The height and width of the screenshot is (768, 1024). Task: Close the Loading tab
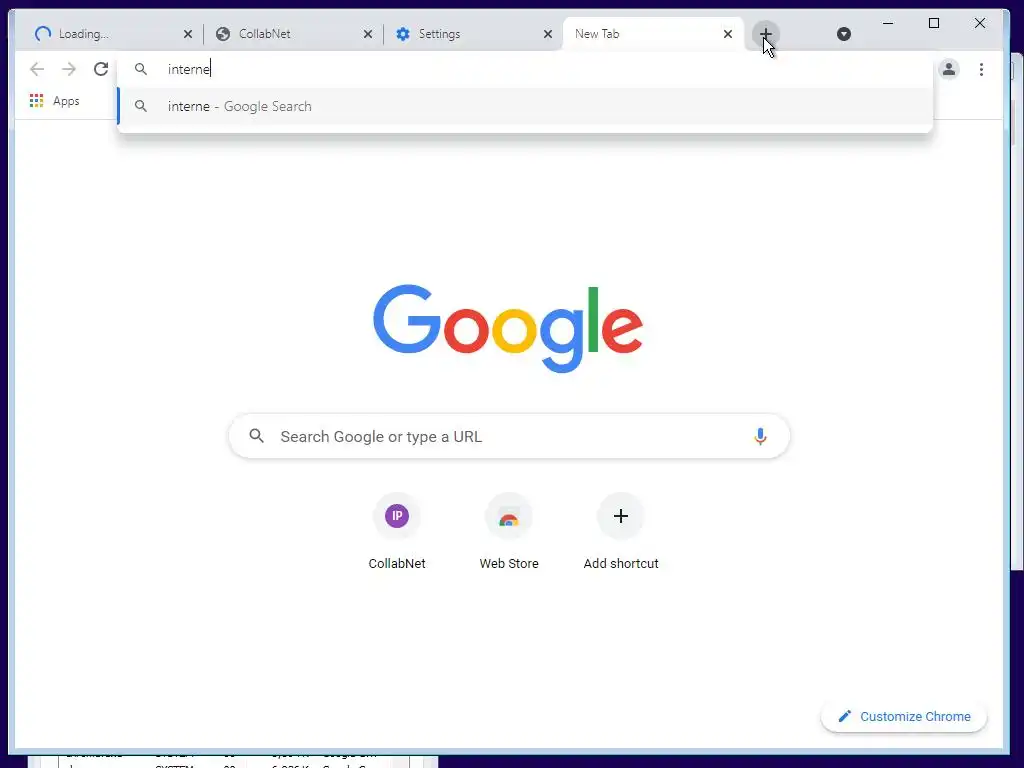tap(187, 34)
